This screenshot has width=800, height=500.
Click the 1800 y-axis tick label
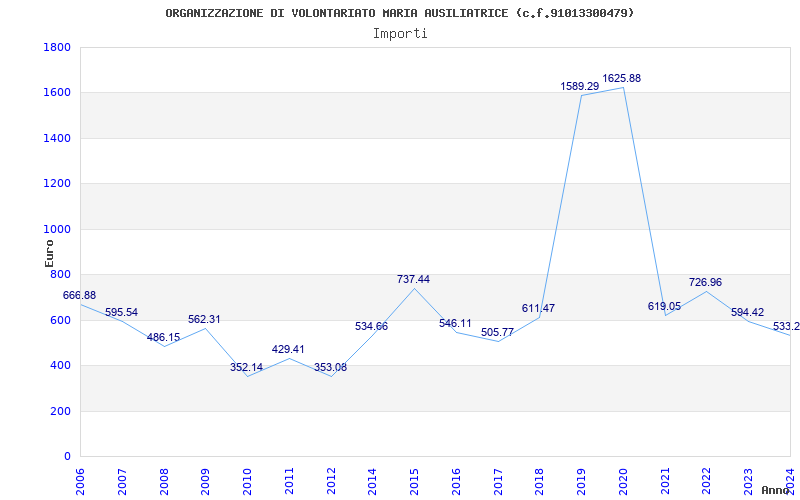click(57, 47)
